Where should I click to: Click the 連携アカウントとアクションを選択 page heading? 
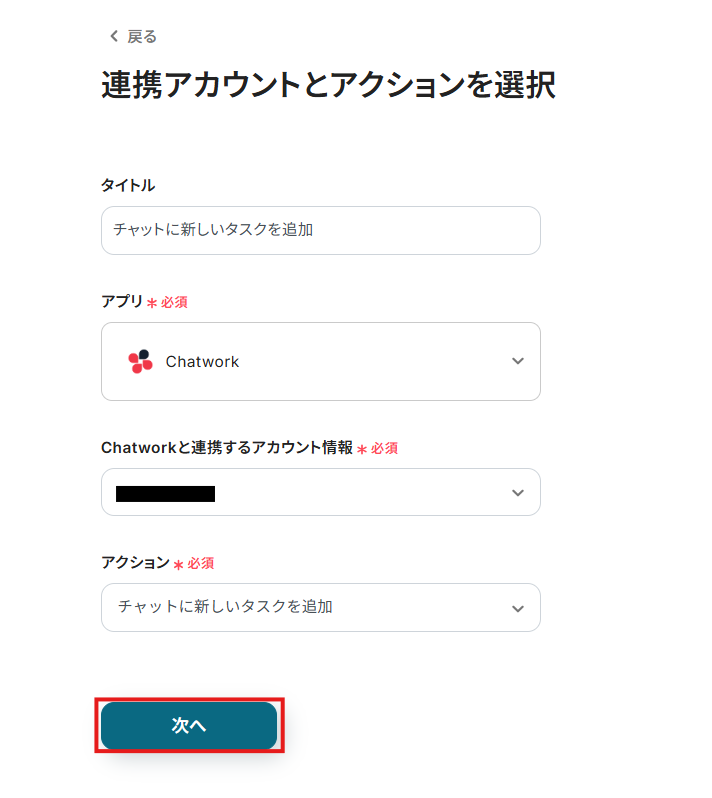[x=328, y=86]
